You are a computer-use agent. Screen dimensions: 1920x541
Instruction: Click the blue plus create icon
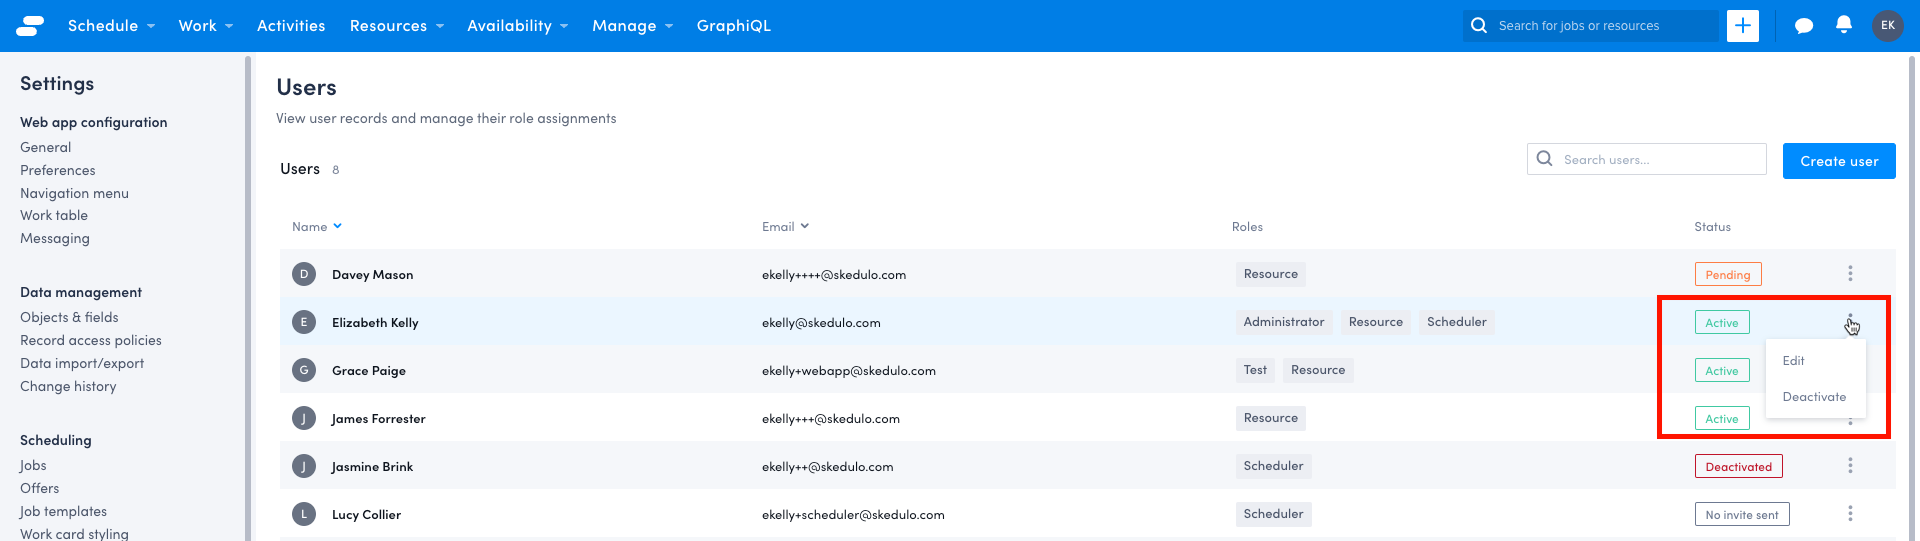pos(1742,26)
